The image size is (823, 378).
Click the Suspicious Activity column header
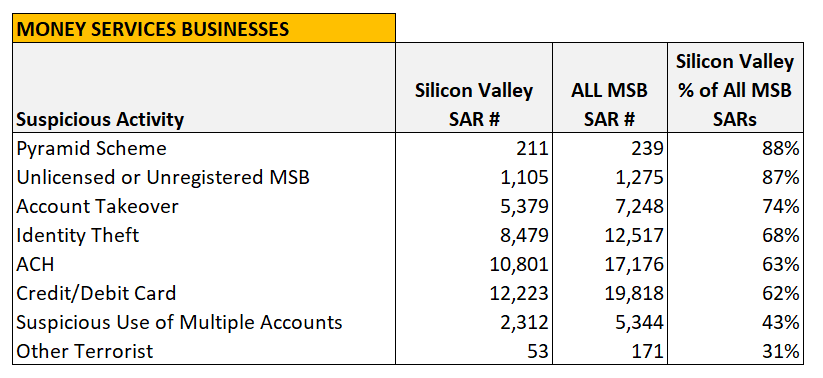pyautogui.click(x=204, y=88)
